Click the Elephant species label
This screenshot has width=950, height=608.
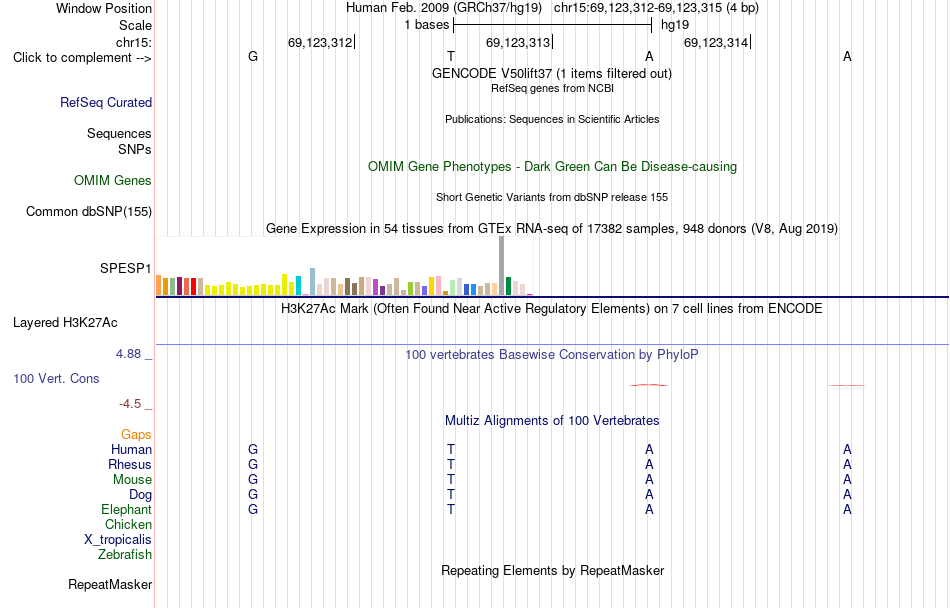click(x=127, y=509)
